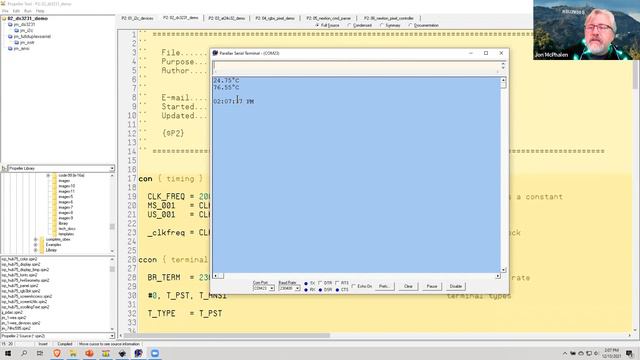The image size is (640, 360).
Task: Select the top-level 02_ds3231_demo object
Action: (x=27, y=19)
